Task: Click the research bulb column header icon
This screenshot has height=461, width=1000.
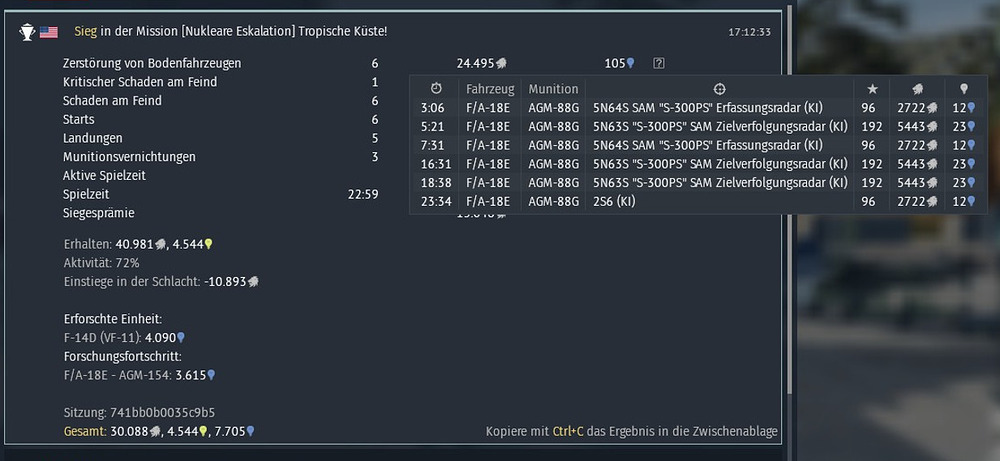Action: tap(964, 89)
